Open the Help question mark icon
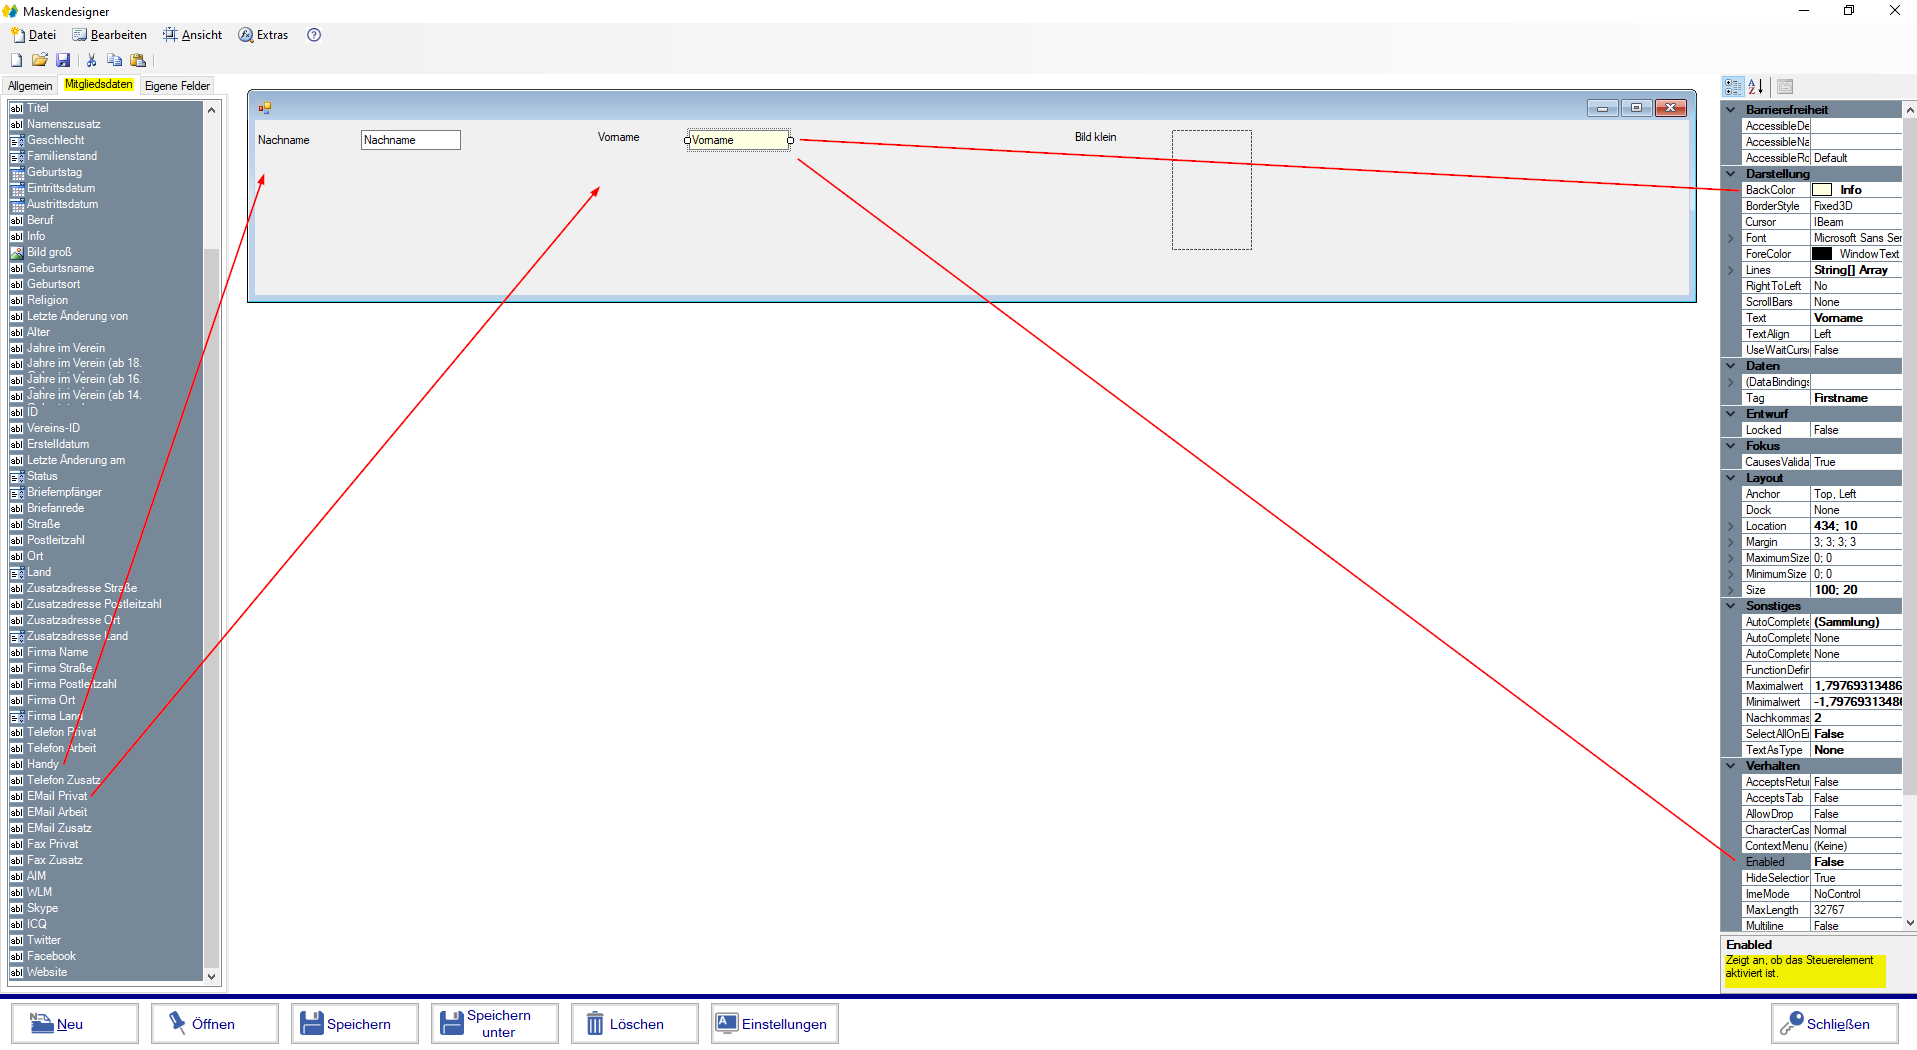Screen dimensions: 1917x1050 [314, 35]
